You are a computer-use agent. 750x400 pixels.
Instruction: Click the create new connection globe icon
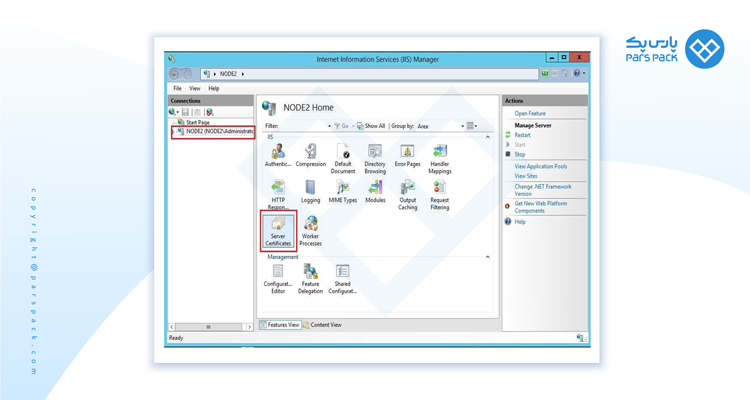174,112
